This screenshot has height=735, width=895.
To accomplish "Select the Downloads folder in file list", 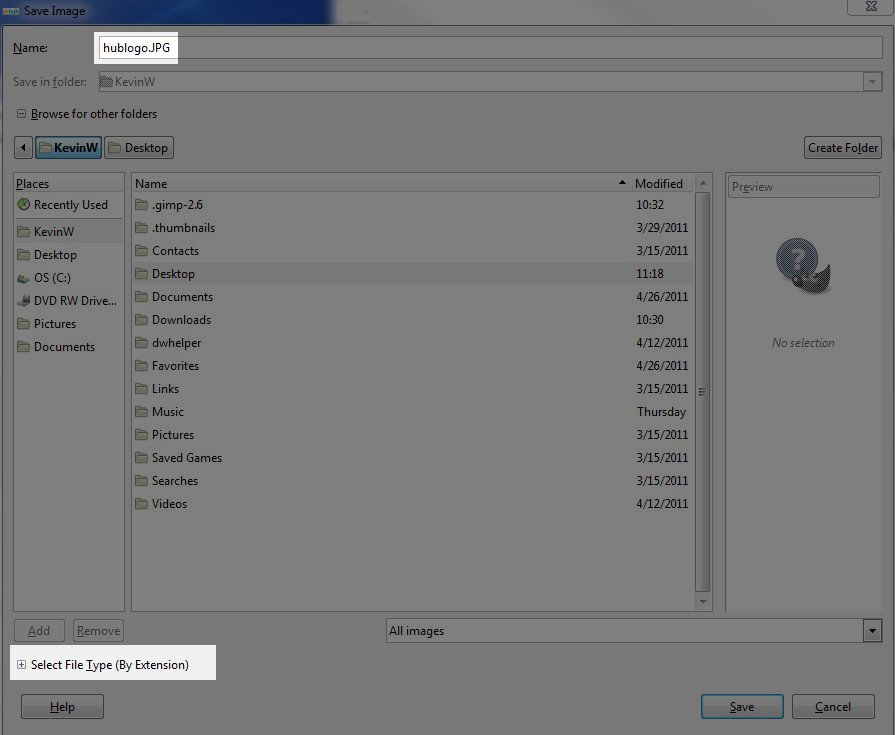I will click(x=181, y=320).
